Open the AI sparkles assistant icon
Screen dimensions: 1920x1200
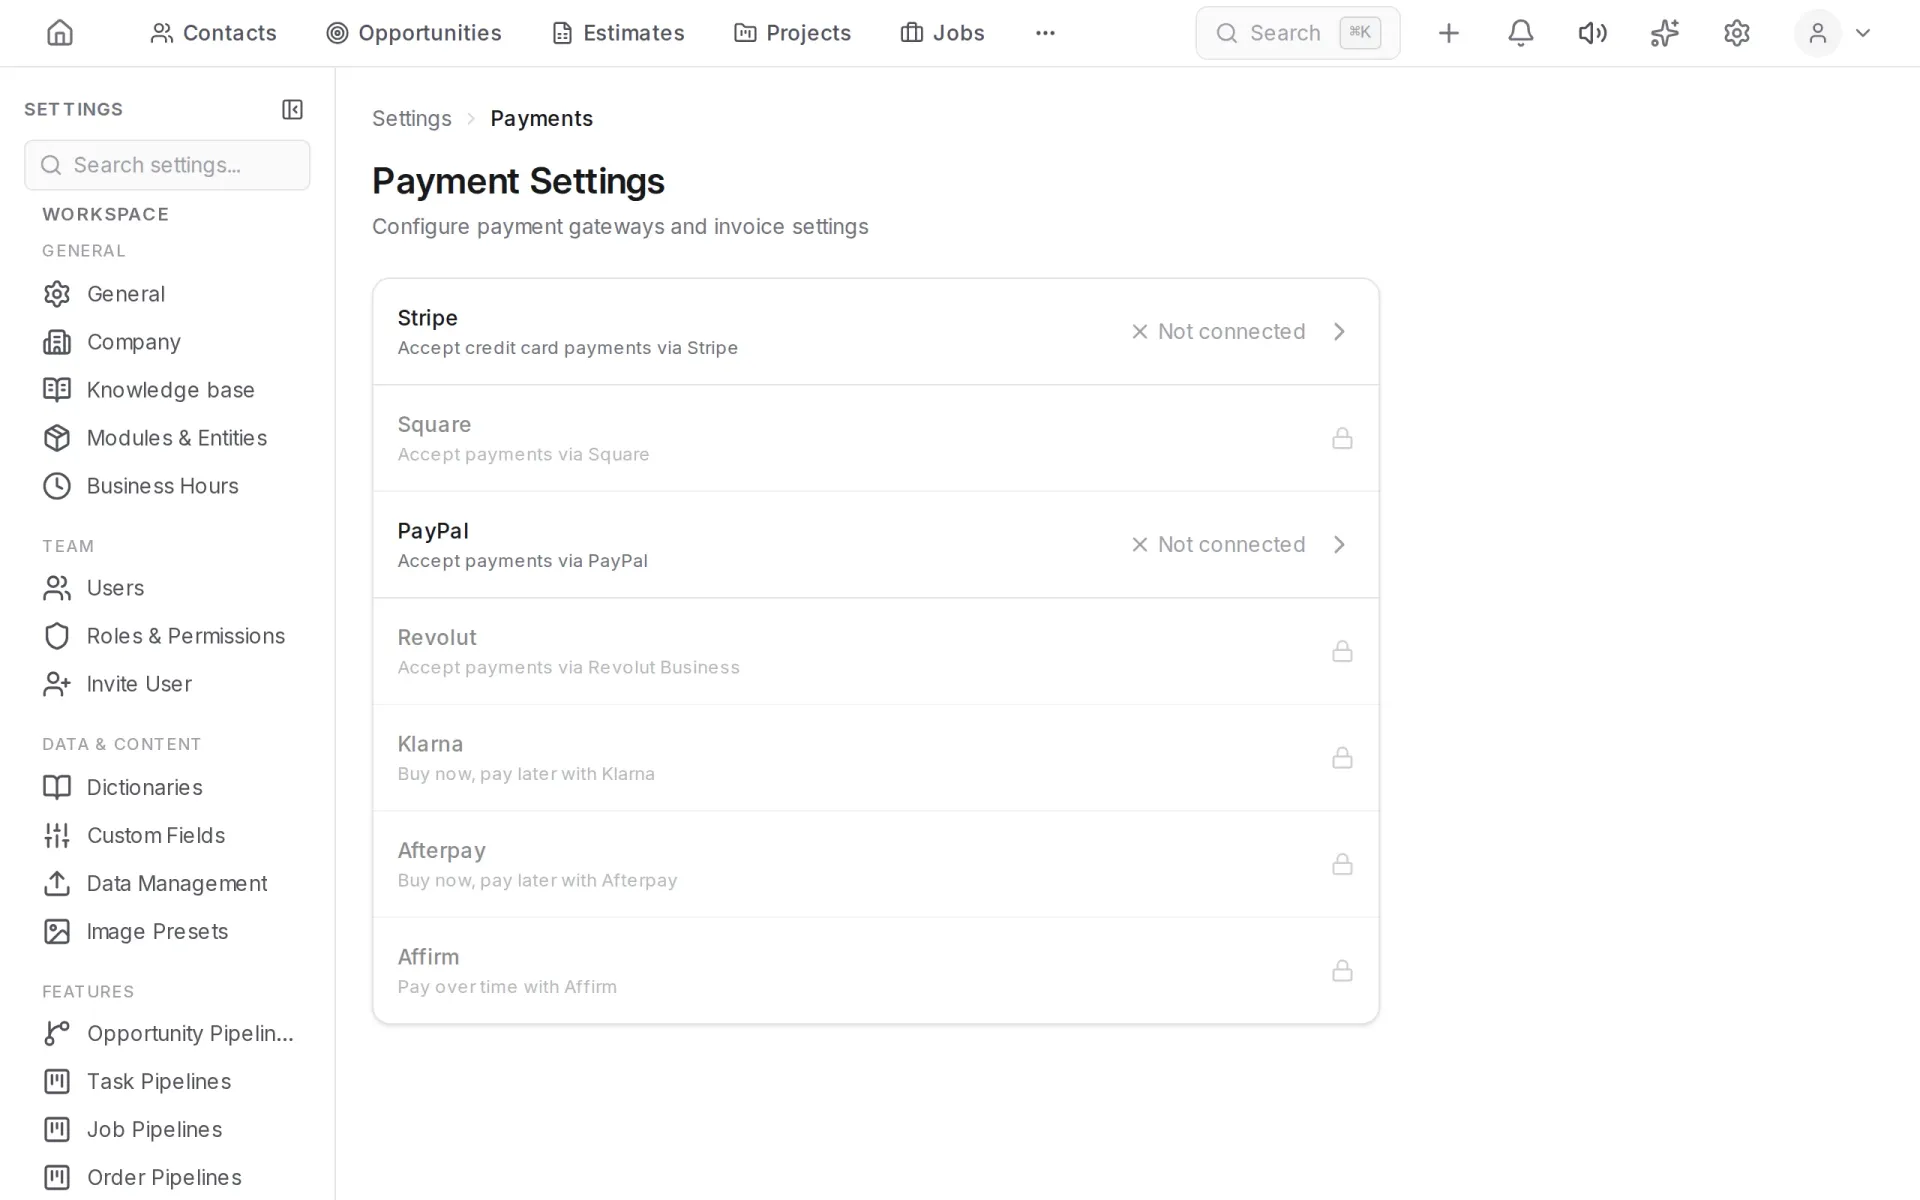point(1664,33)
